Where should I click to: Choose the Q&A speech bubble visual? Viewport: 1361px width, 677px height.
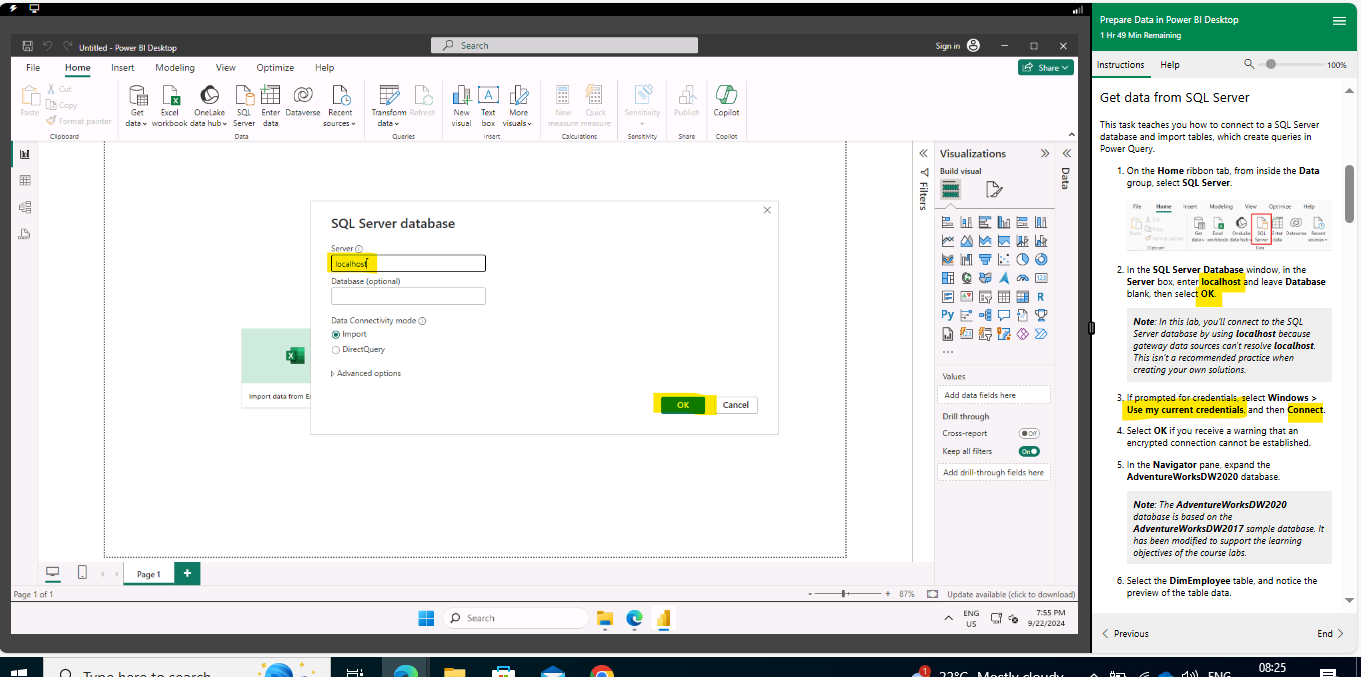[x=1004, y=315]
